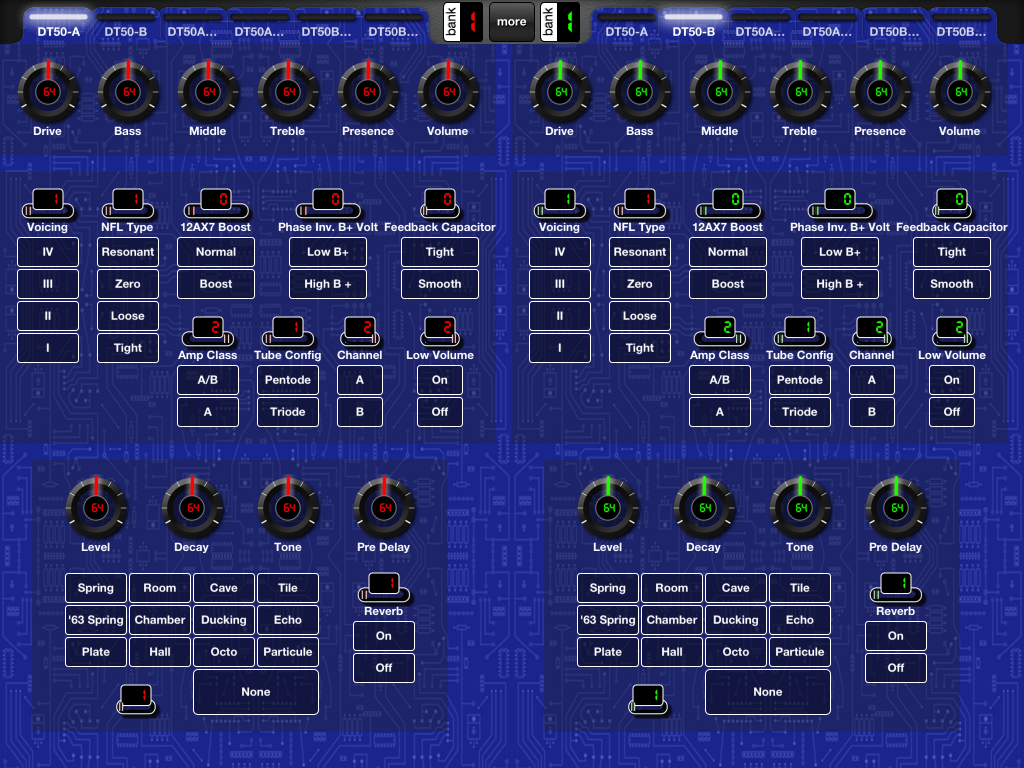The height and width of the screenshot is (768, 1024).
Task: Adjust the red Middle knob
Action: [x=208, y=92]
